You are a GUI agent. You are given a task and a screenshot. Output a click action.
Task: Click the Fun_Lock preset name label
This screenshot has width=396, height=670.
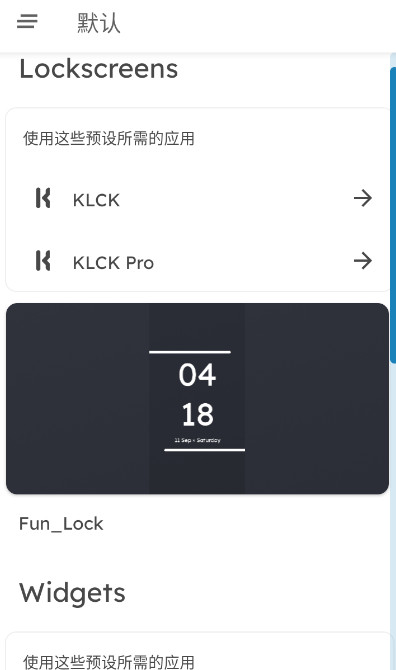click(61, 524)
